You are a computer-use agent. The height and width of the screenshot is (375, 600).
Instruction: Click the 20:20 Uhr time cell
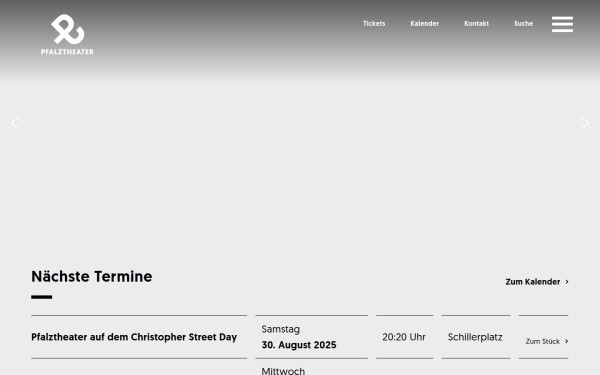click(x=404, y=337)
